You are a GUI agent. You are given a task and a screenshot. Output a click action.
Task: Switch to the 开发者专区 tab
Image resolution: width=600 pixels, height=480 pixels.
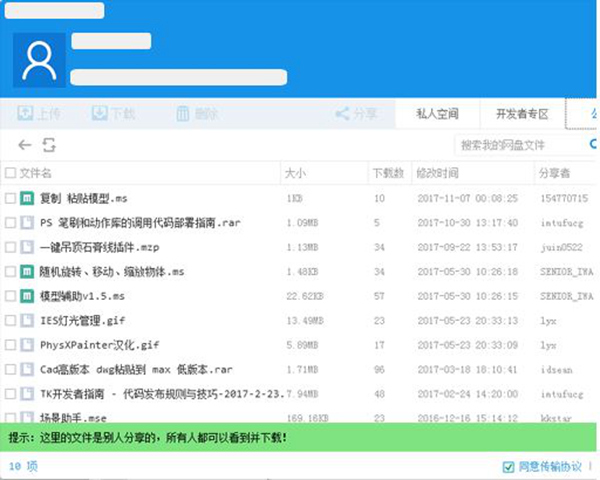tap(522, 114)
